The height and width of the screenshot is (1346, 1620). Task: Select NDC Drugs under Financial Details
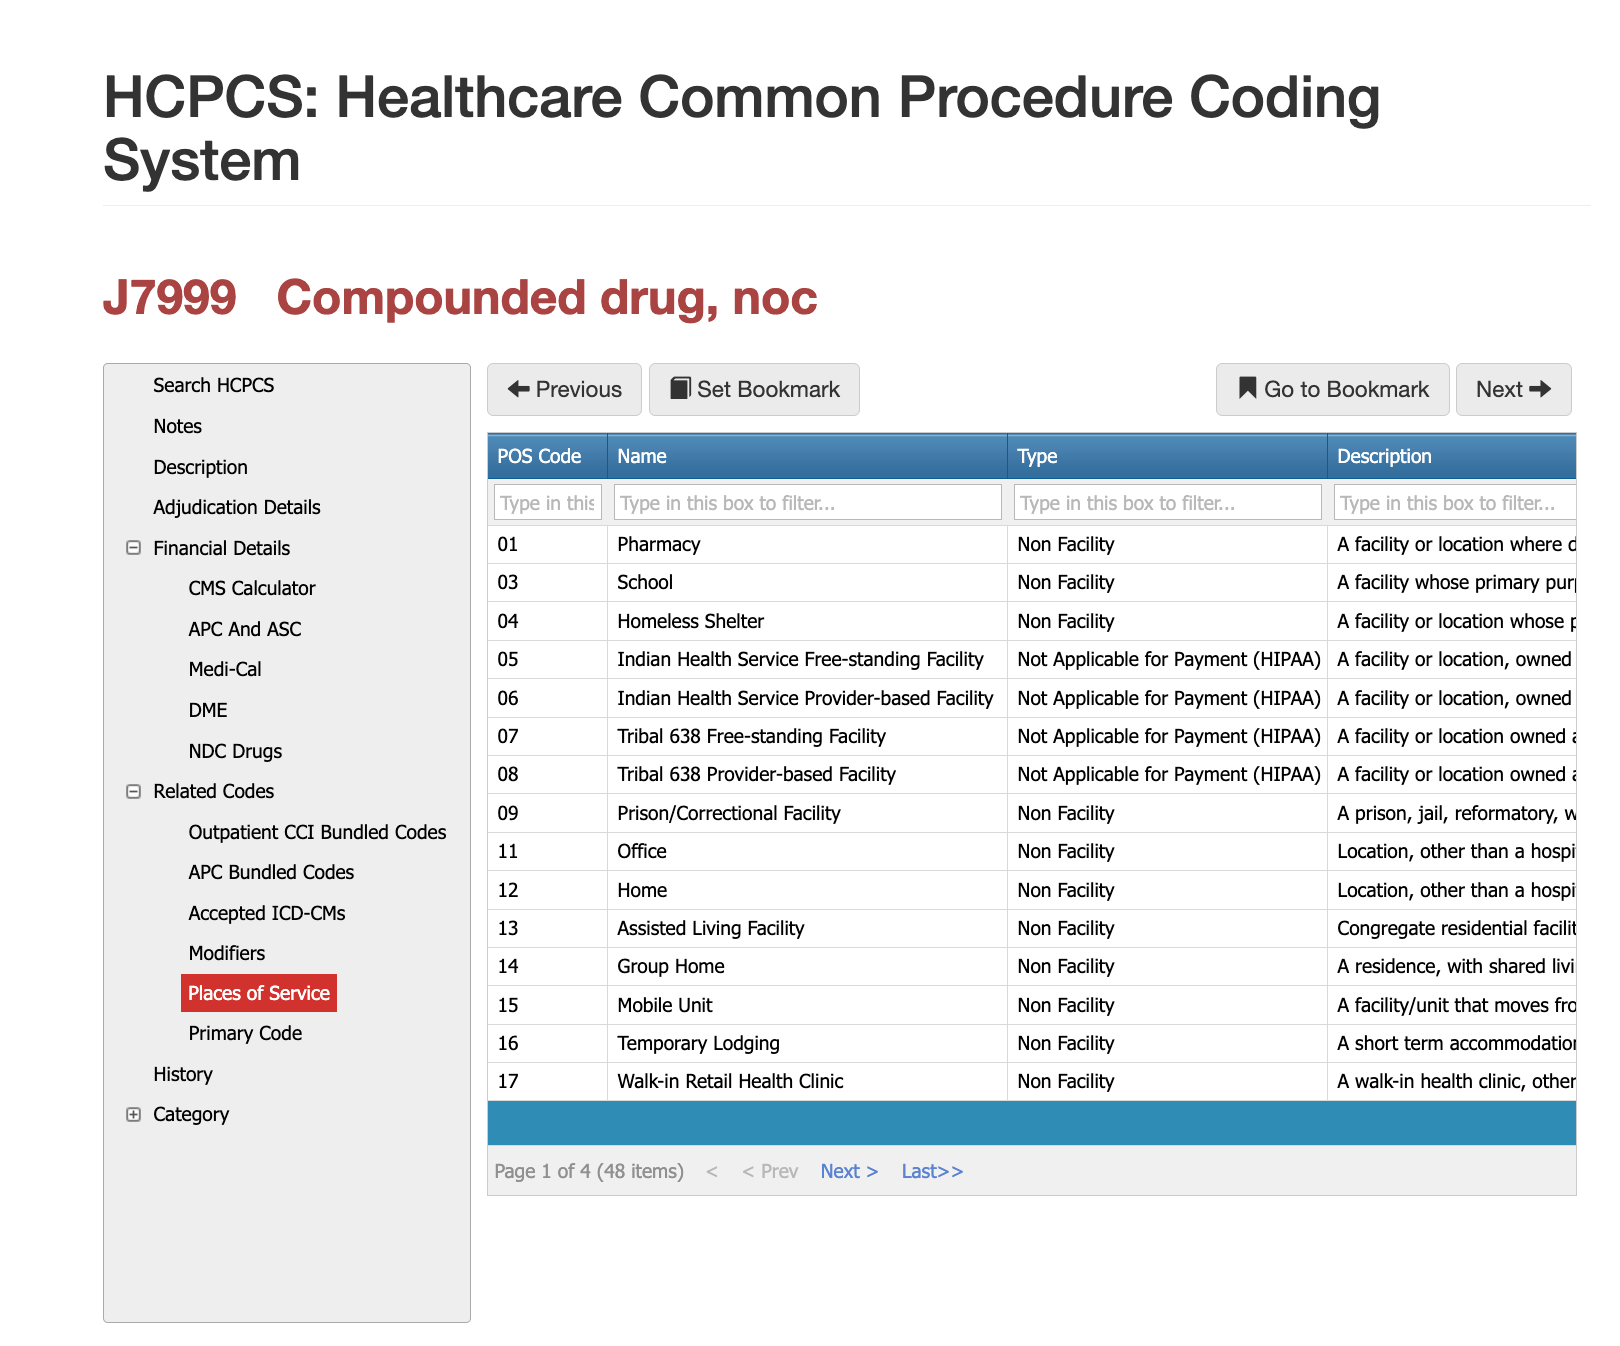pos(235,750)
